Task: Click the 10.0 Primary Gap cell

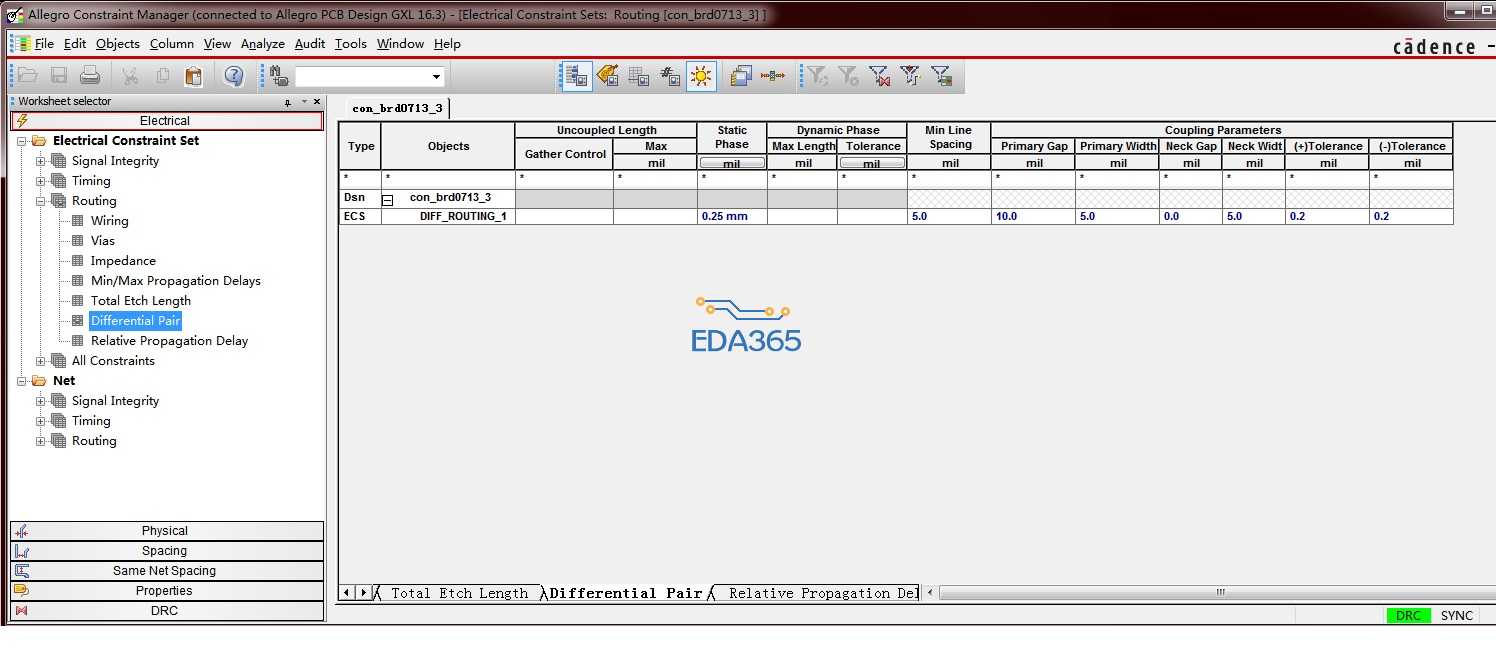Action: pos(1034,217)
